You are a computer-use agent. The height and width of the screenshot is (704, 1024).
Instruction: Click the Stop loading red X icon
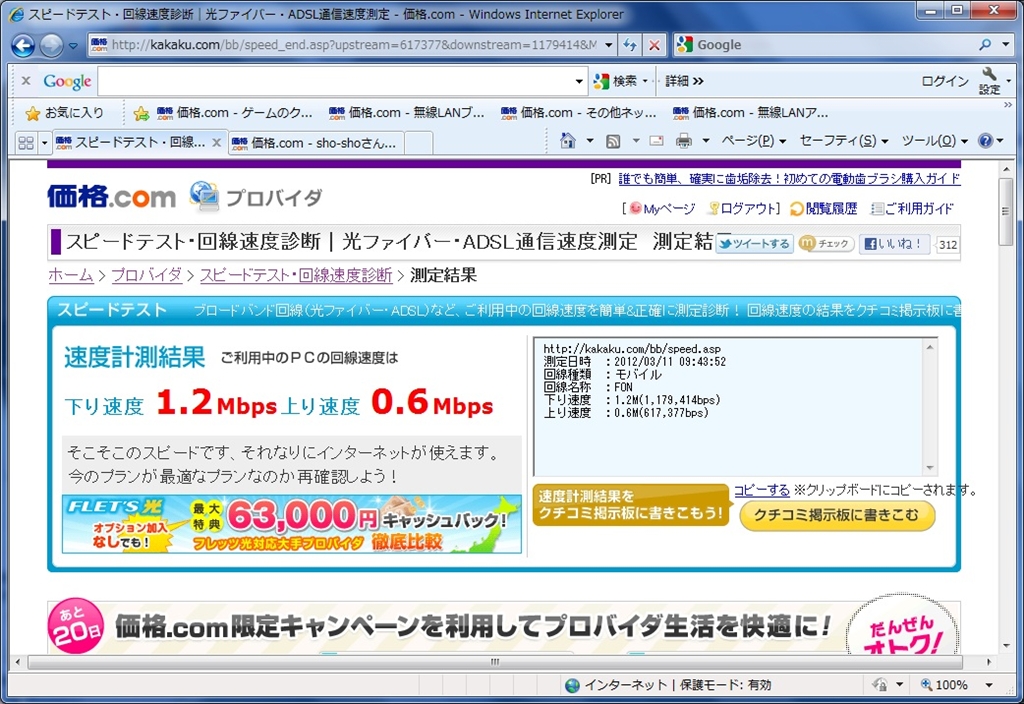tap(654, 45)
